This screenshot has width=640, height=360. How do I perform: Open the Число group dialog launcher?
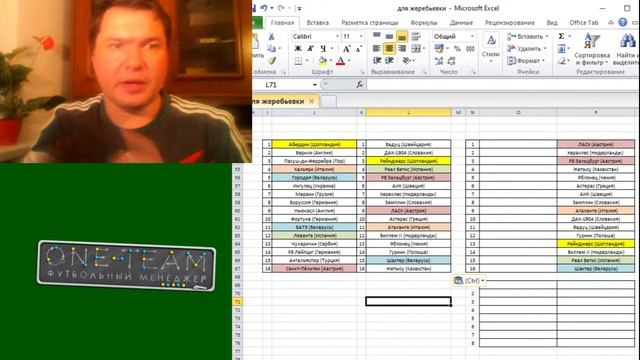click(473, 72)
